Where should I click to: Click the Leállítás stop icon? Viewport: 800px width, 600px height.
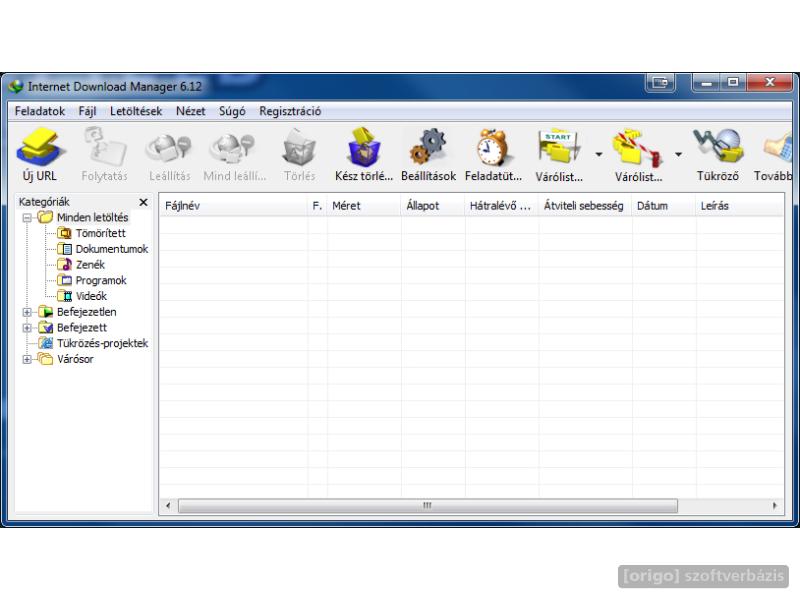pyautogui.click(x=169, y=147)
